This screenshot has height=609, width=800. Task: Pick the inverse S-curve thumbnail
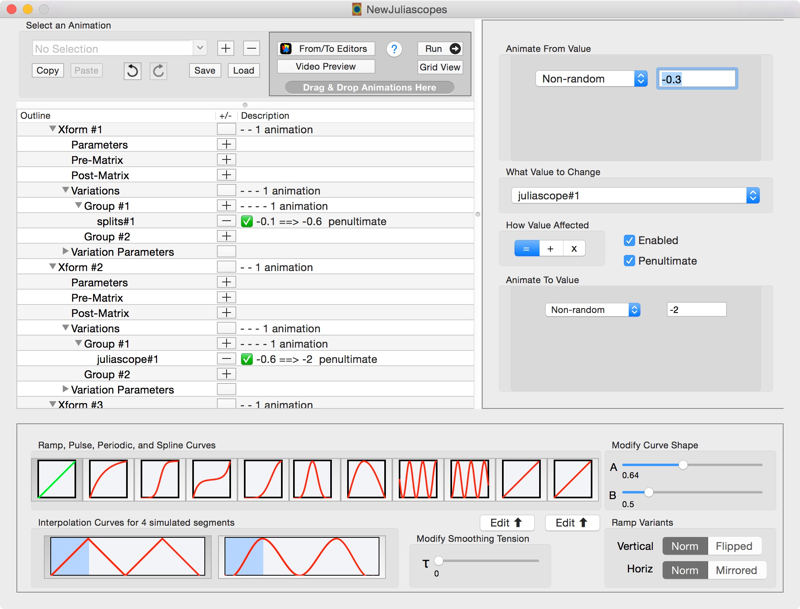[x=211, y=479]
